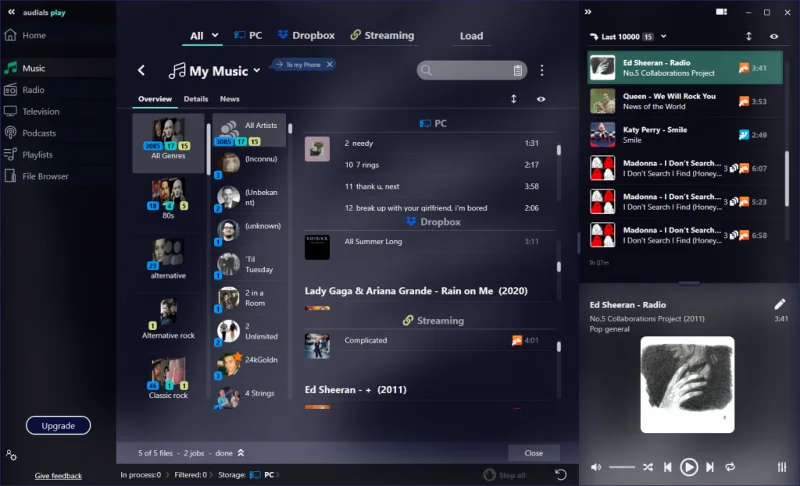The image size is (800, 486).
Task: Switch to the Dropbox source tab
Action: point(306,36)
